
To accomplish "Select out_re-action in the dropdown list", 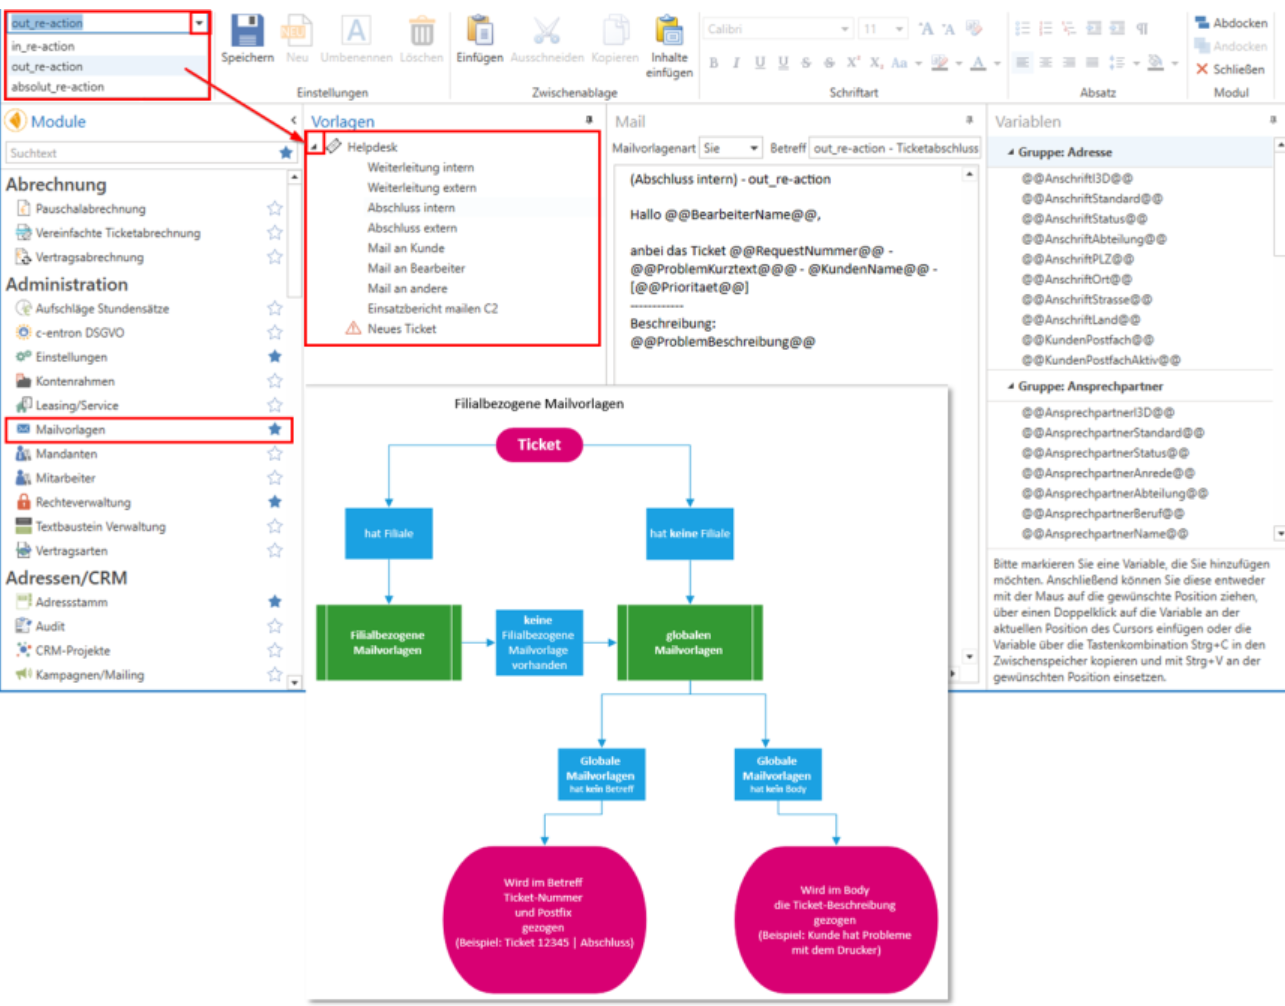I will point(47,67).
